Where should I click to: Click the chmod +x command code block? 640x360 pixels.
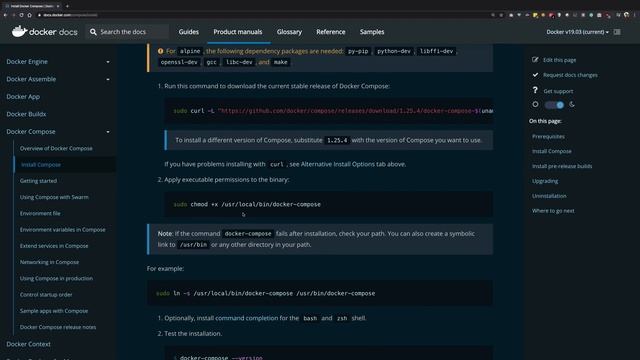point(329,204)
